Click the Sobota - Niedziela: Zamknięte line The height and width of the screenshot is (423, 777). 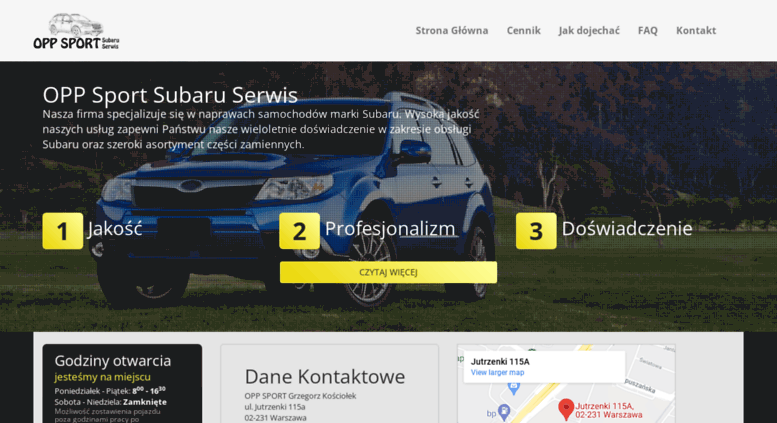tap(111, 402)
